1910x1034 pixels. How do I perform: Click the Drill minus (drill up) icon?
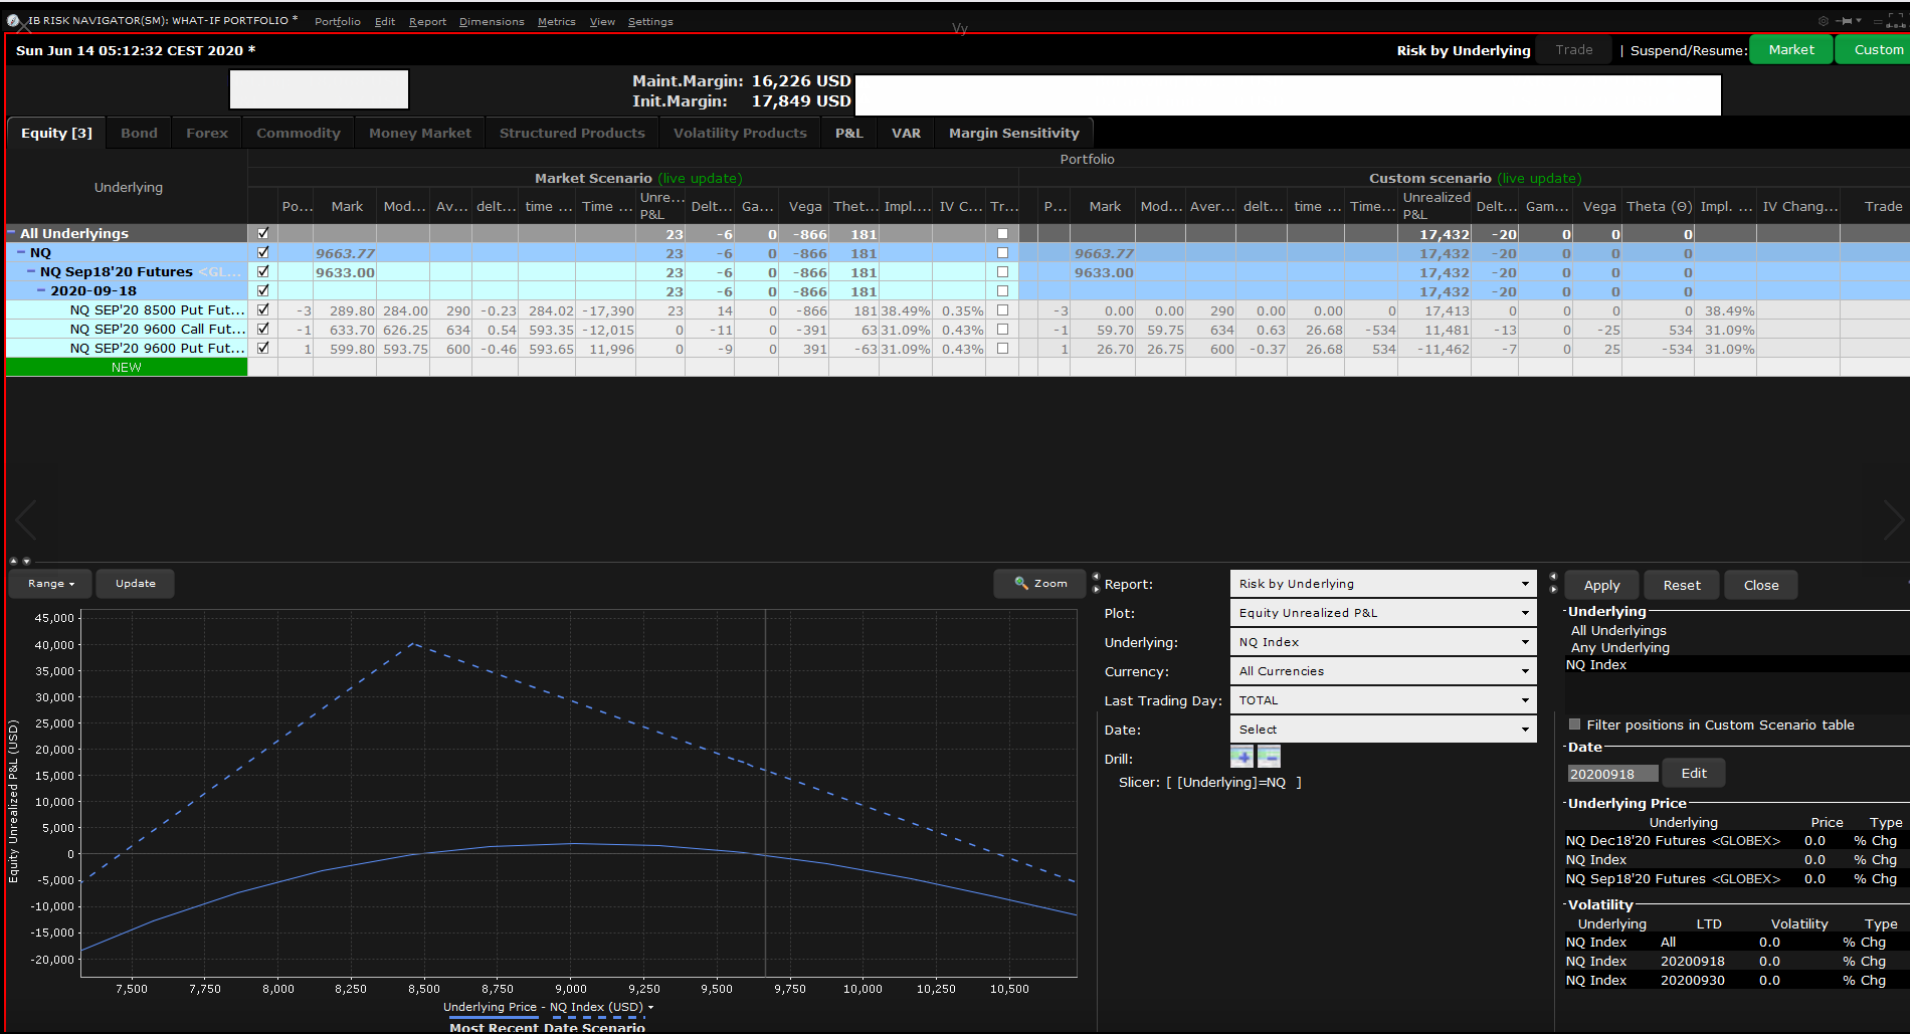tap(1269, 757)
